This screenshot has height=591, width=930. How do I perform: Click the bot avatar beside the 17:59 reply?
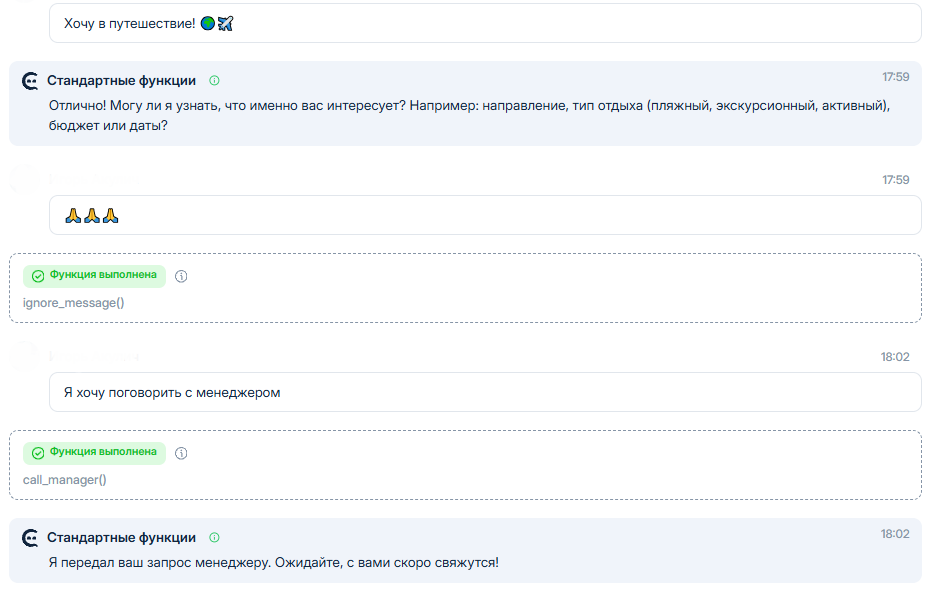[30, 81]
